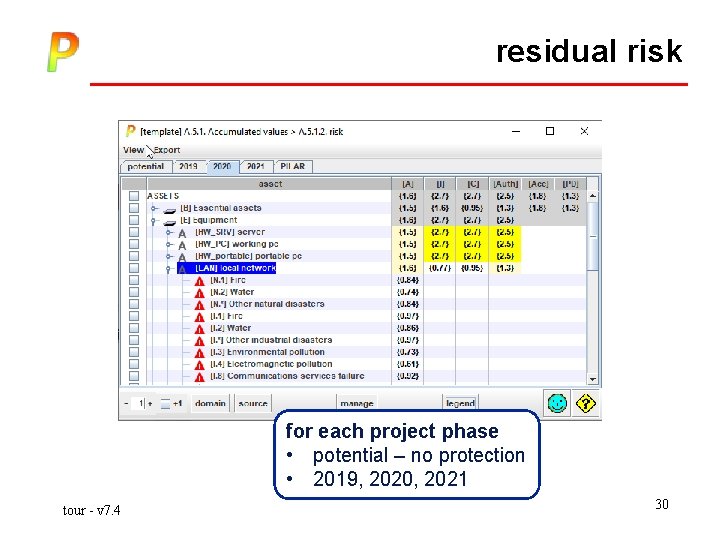Click the layer icon for Essential assets

[170, 210]
